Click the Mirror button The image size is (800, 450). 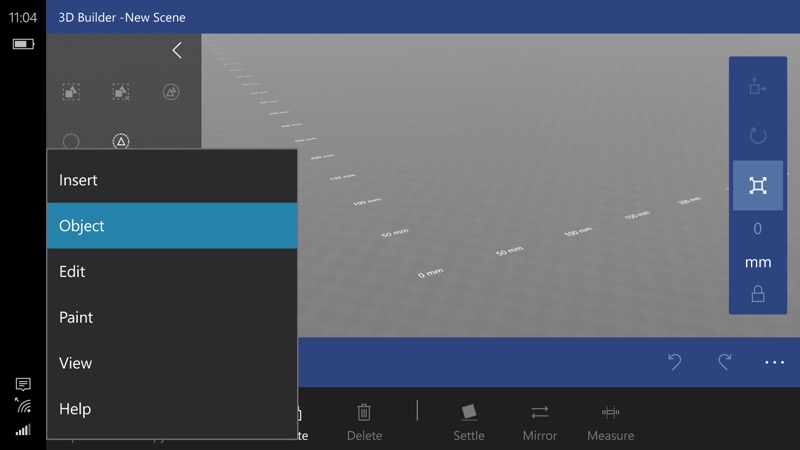540,422
